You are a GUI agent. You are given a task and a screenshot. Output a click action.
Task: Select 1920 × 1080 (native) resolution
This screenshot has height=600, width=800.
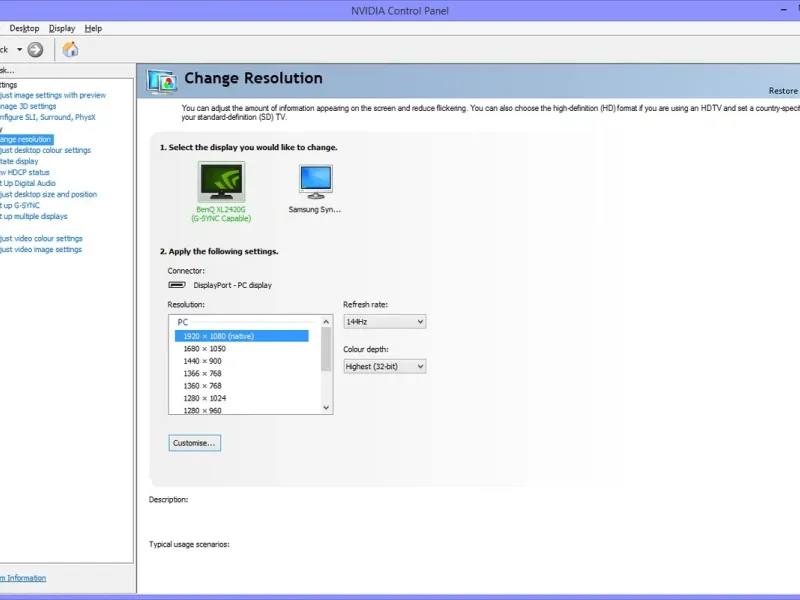(241, 336)
